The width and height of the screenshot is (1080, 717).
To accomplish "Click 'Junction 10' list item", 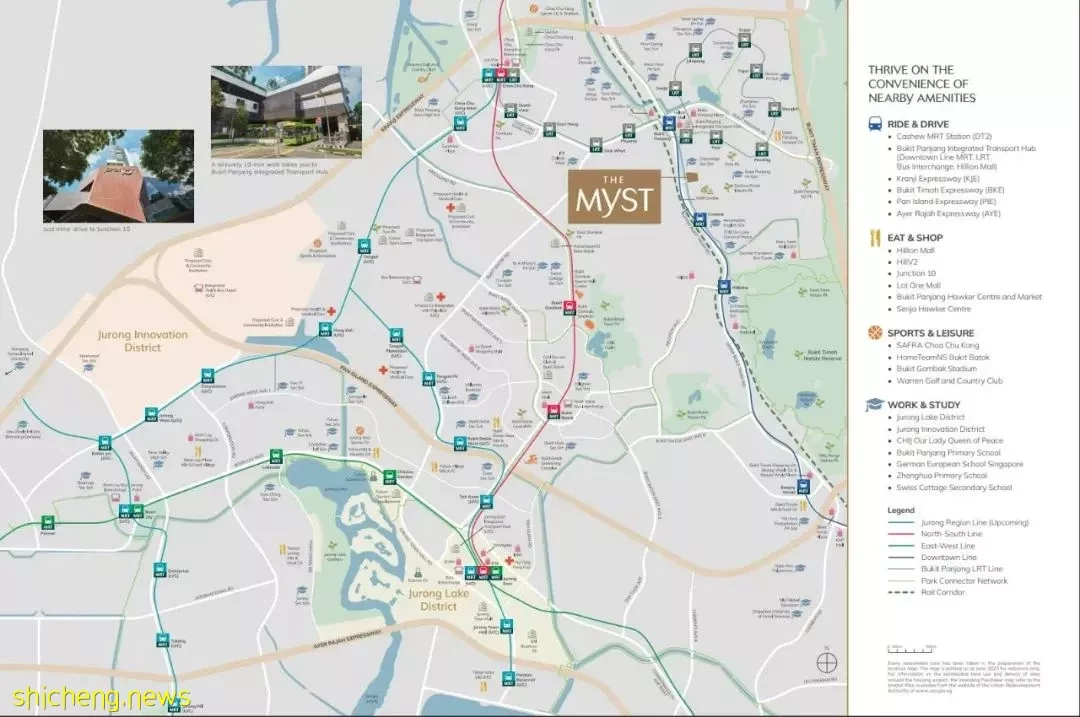I will pos(916,273).
